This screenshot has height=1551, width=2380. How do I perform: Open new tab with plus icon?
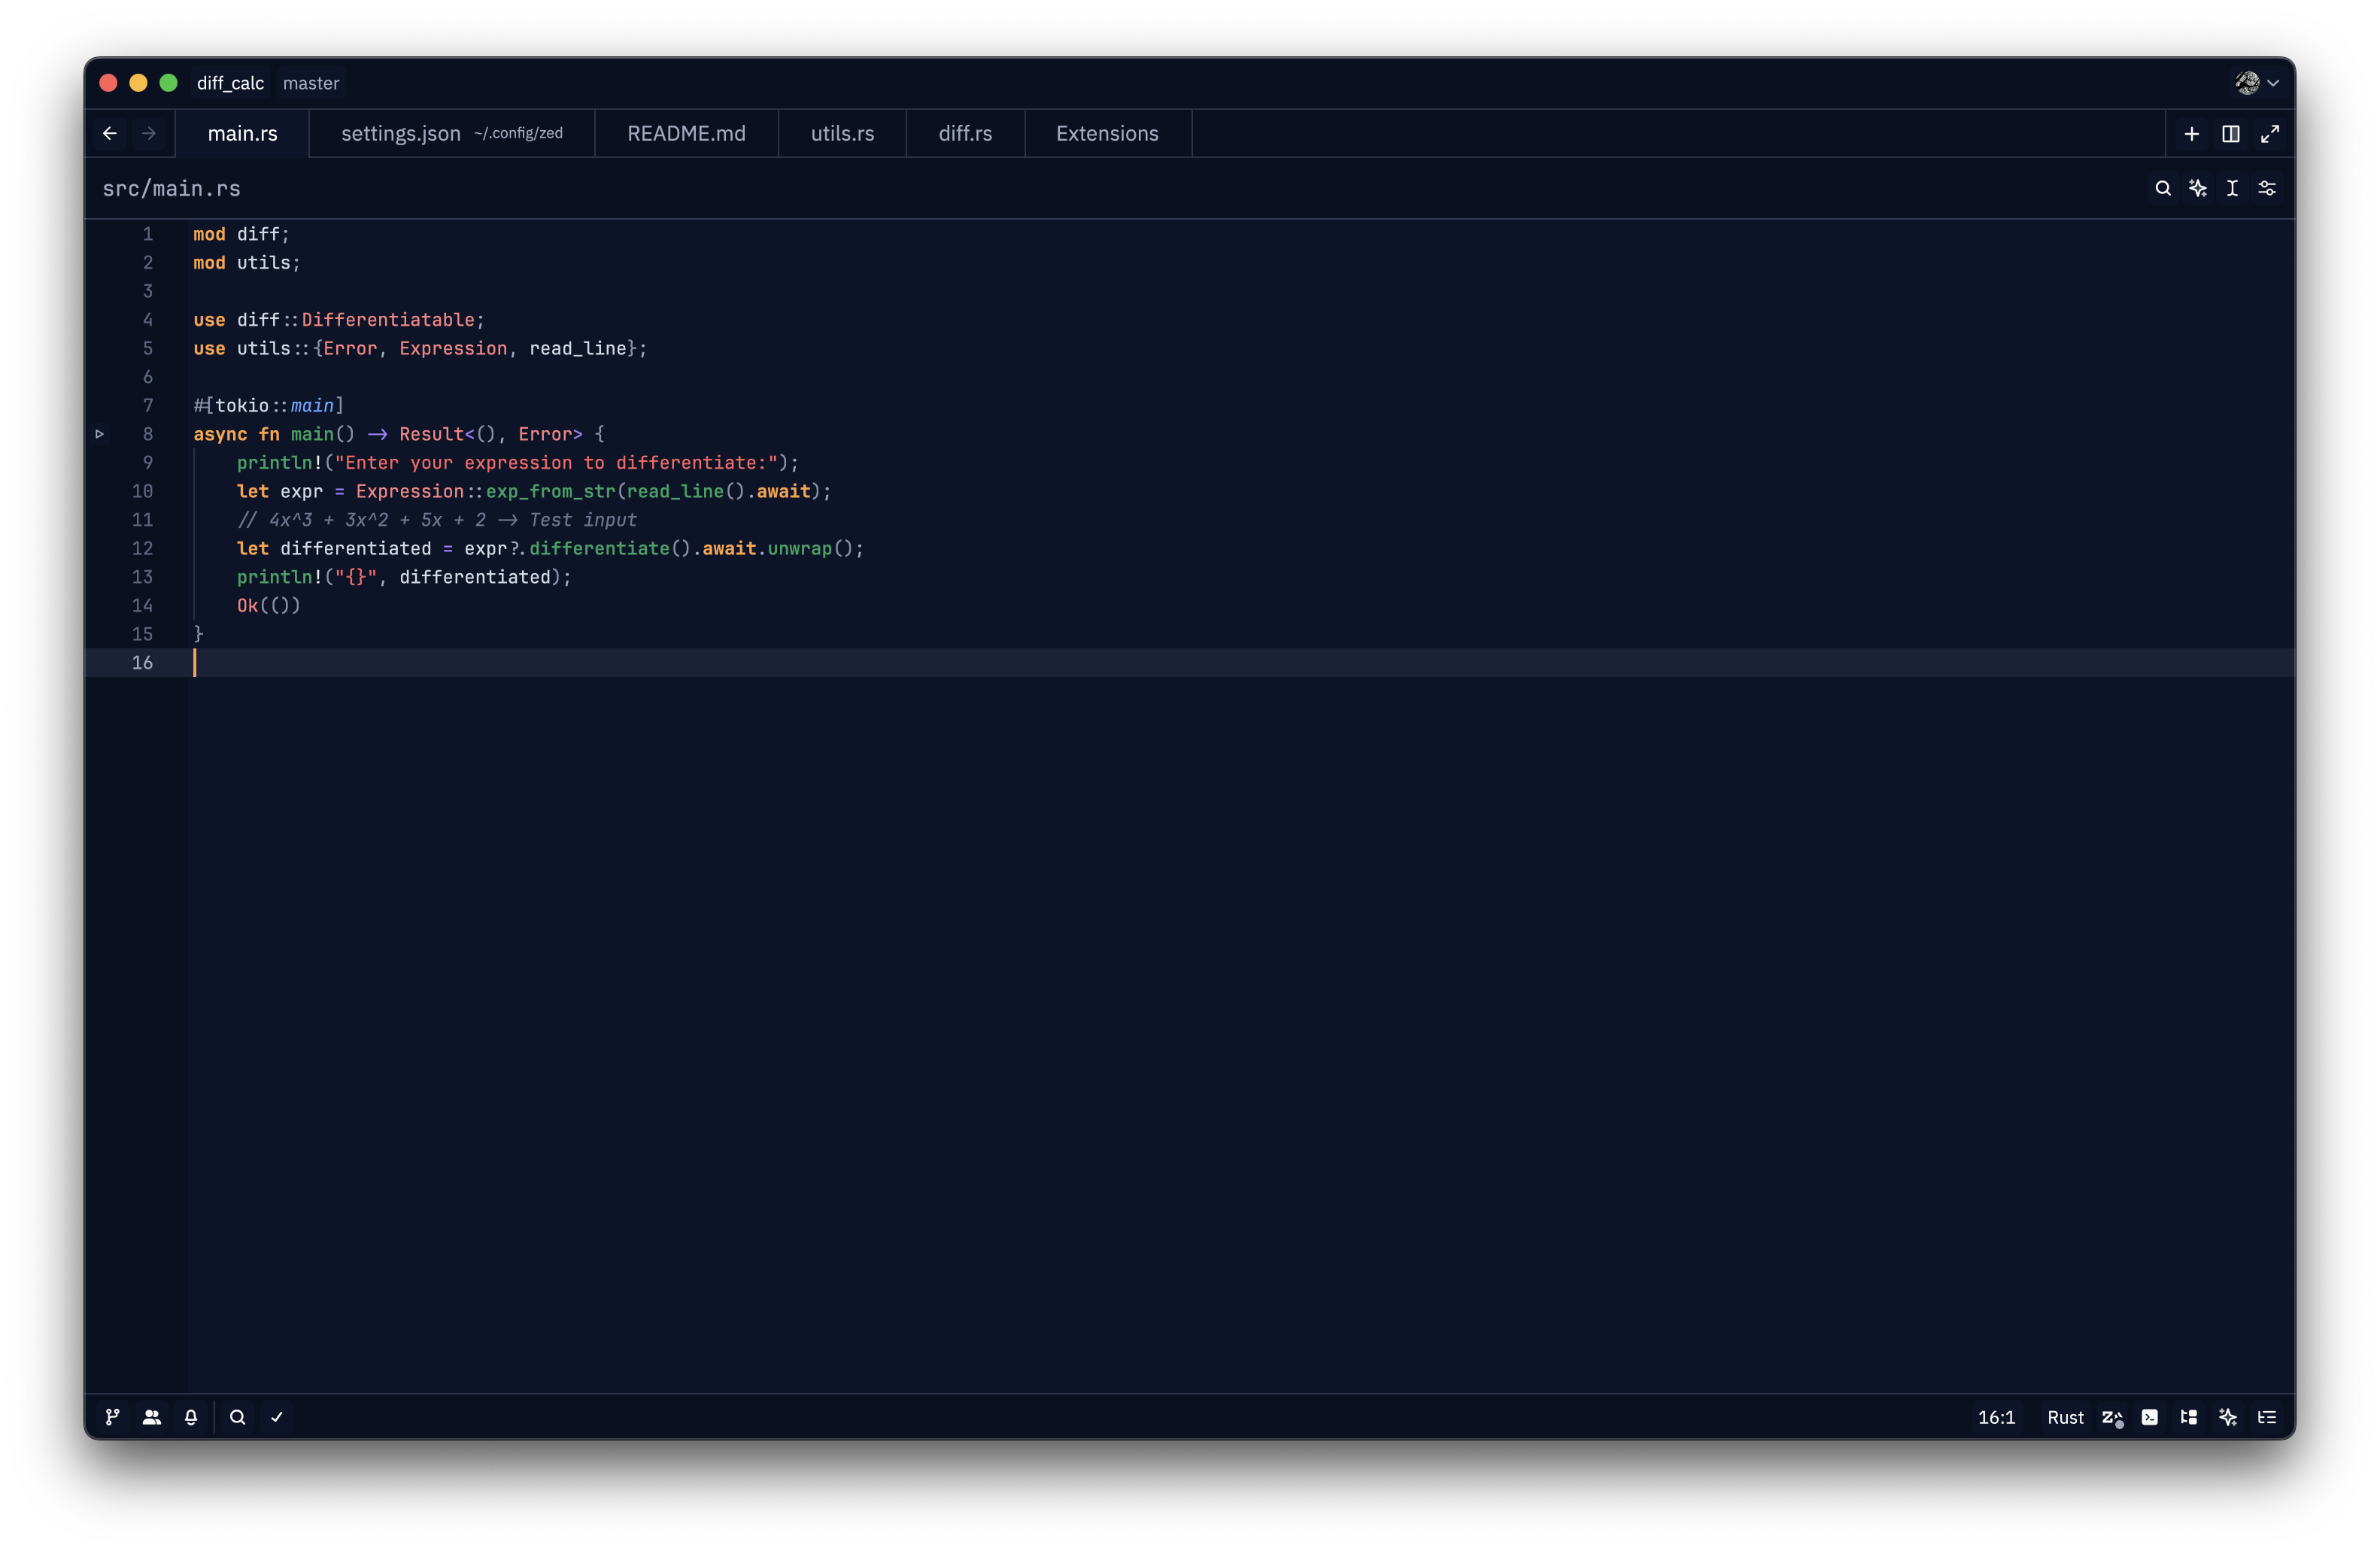tap(2191, 133)
